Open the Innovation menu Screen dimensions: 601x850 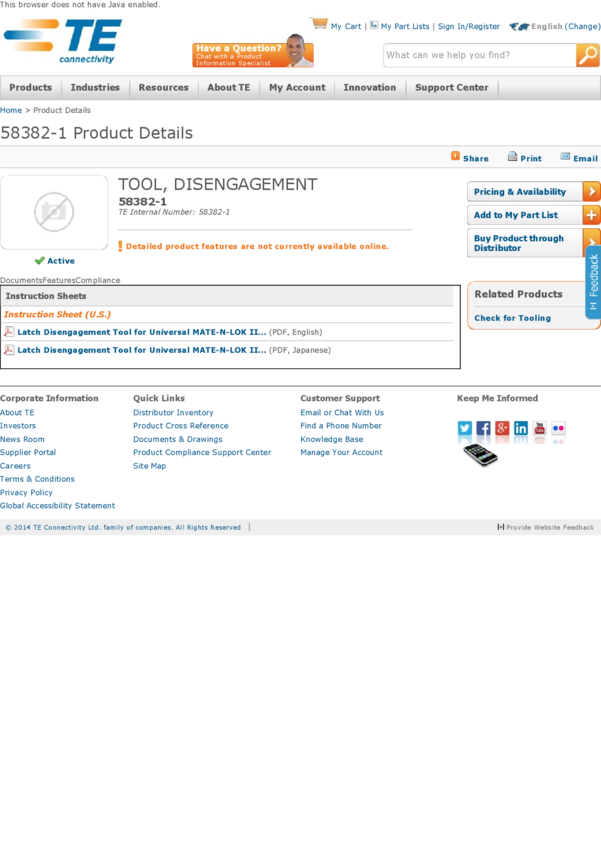(370, 87)
